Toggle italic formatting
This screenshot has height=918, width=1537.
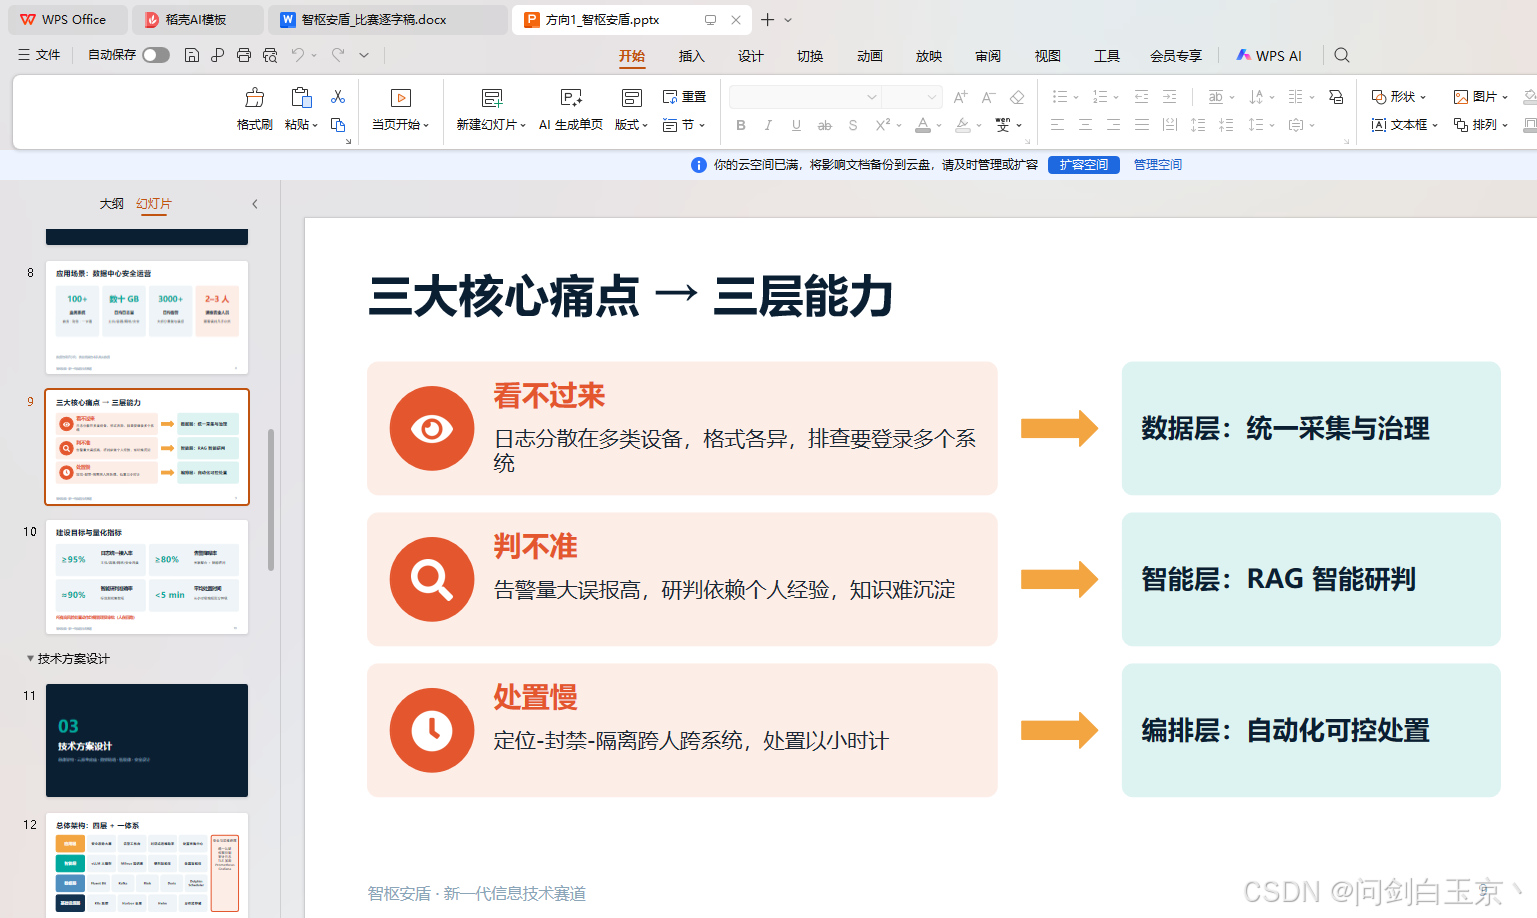point(768,125)
